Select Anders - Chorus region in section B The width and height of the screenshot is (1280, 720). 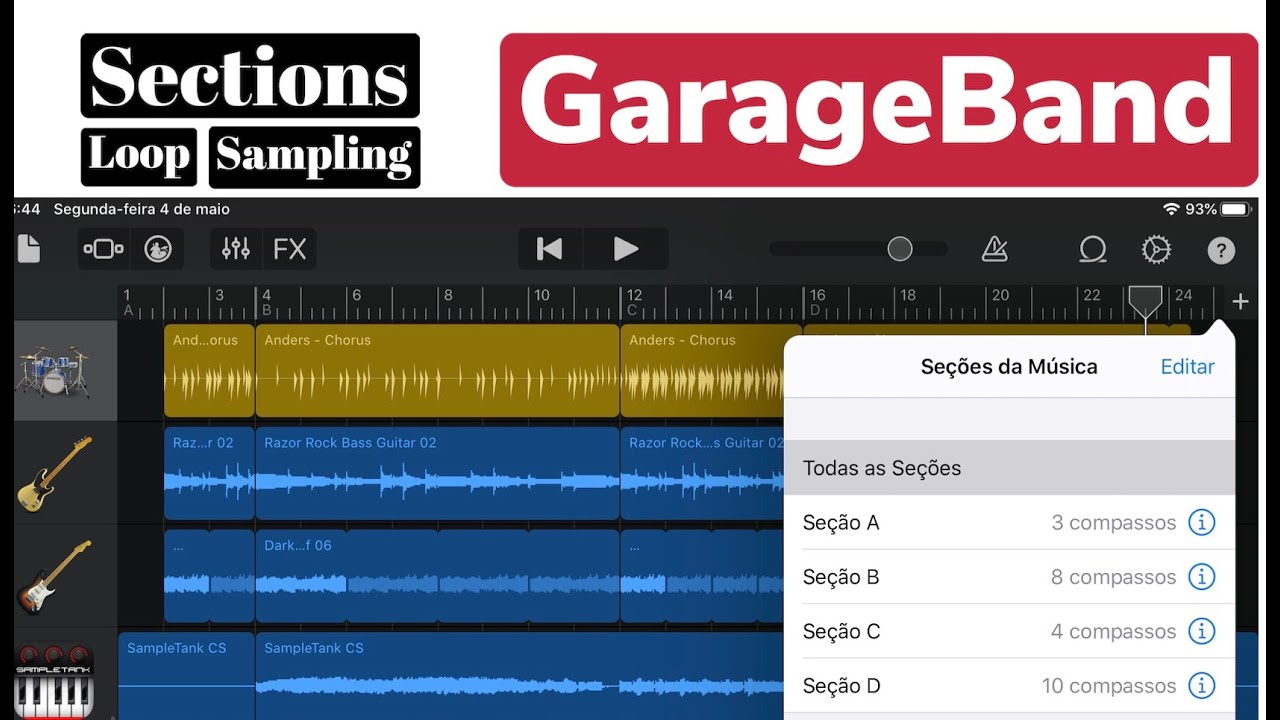pyautogui.click(x=437, y=370)
